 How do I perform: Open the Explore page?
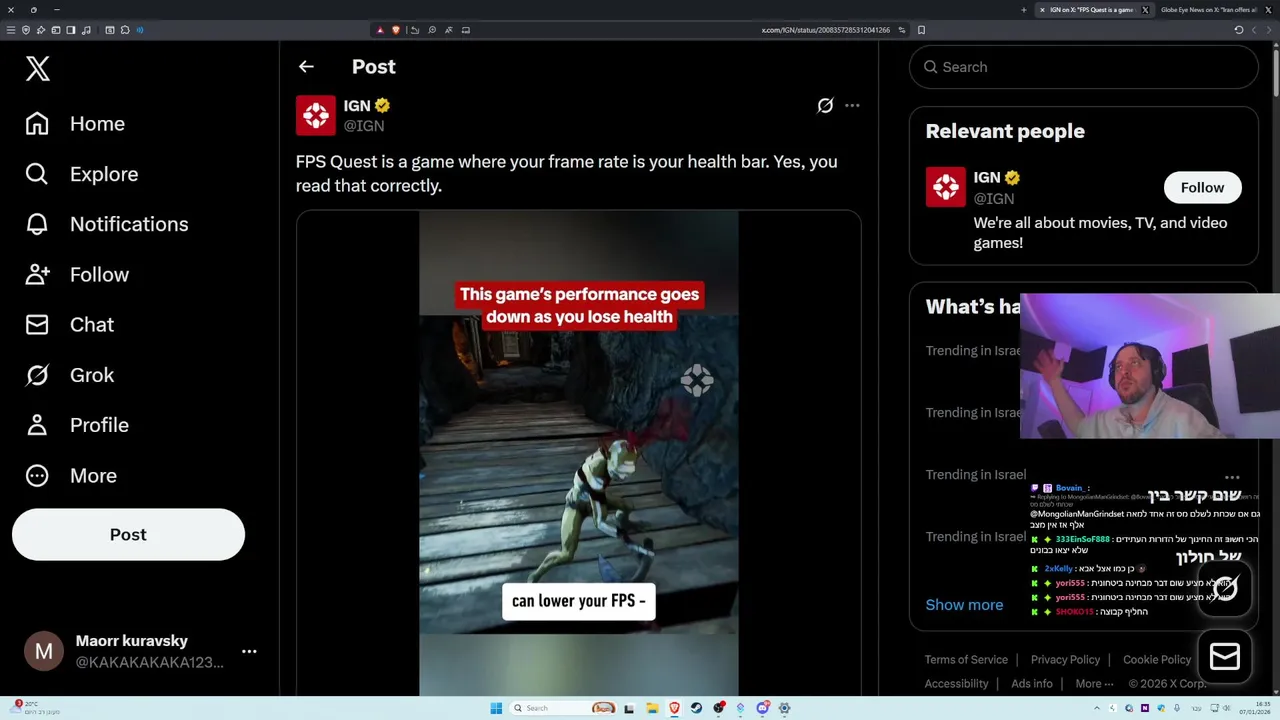click(x=82, y=174)
